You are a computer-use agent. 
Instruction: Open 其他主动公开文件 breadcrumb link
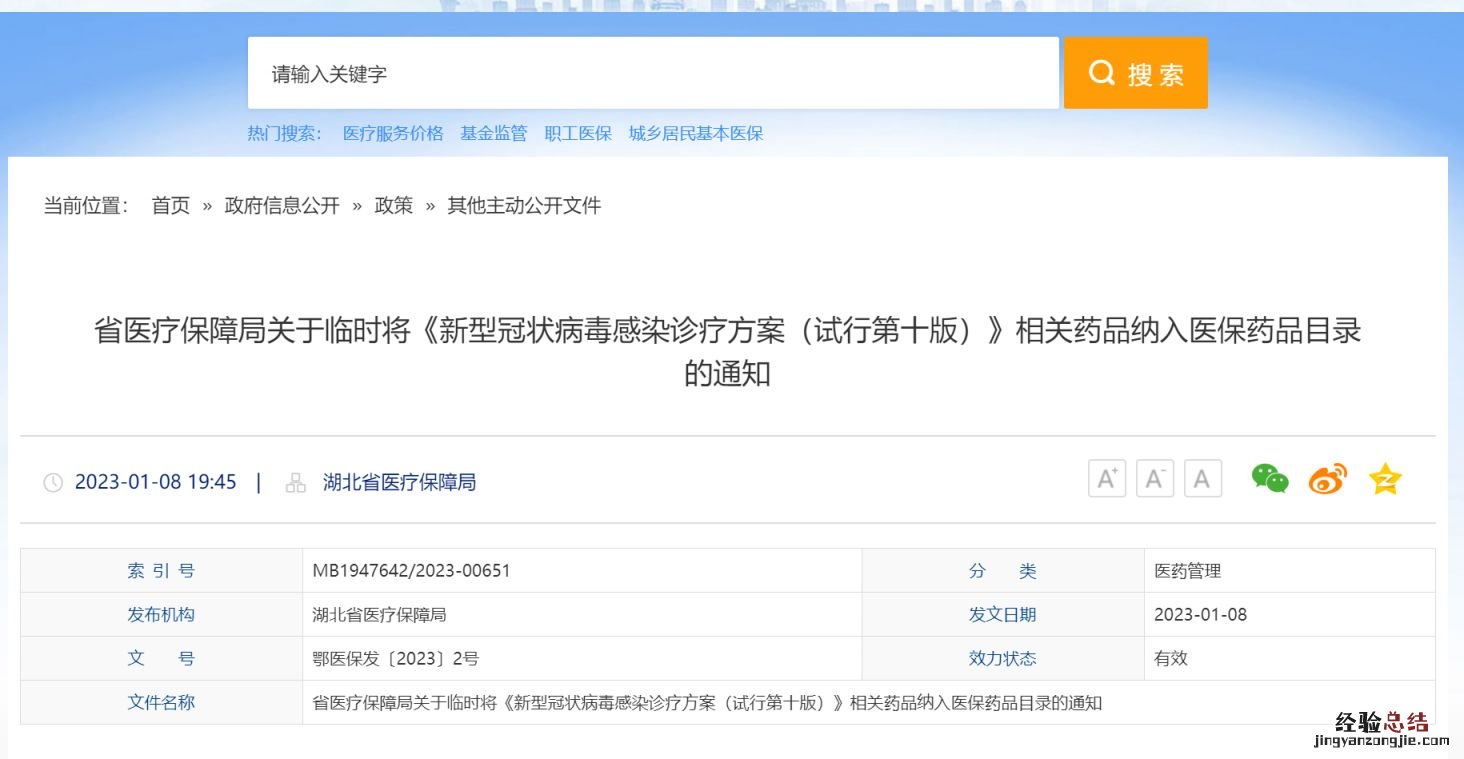pyautogui.click(x=524, y=206)
